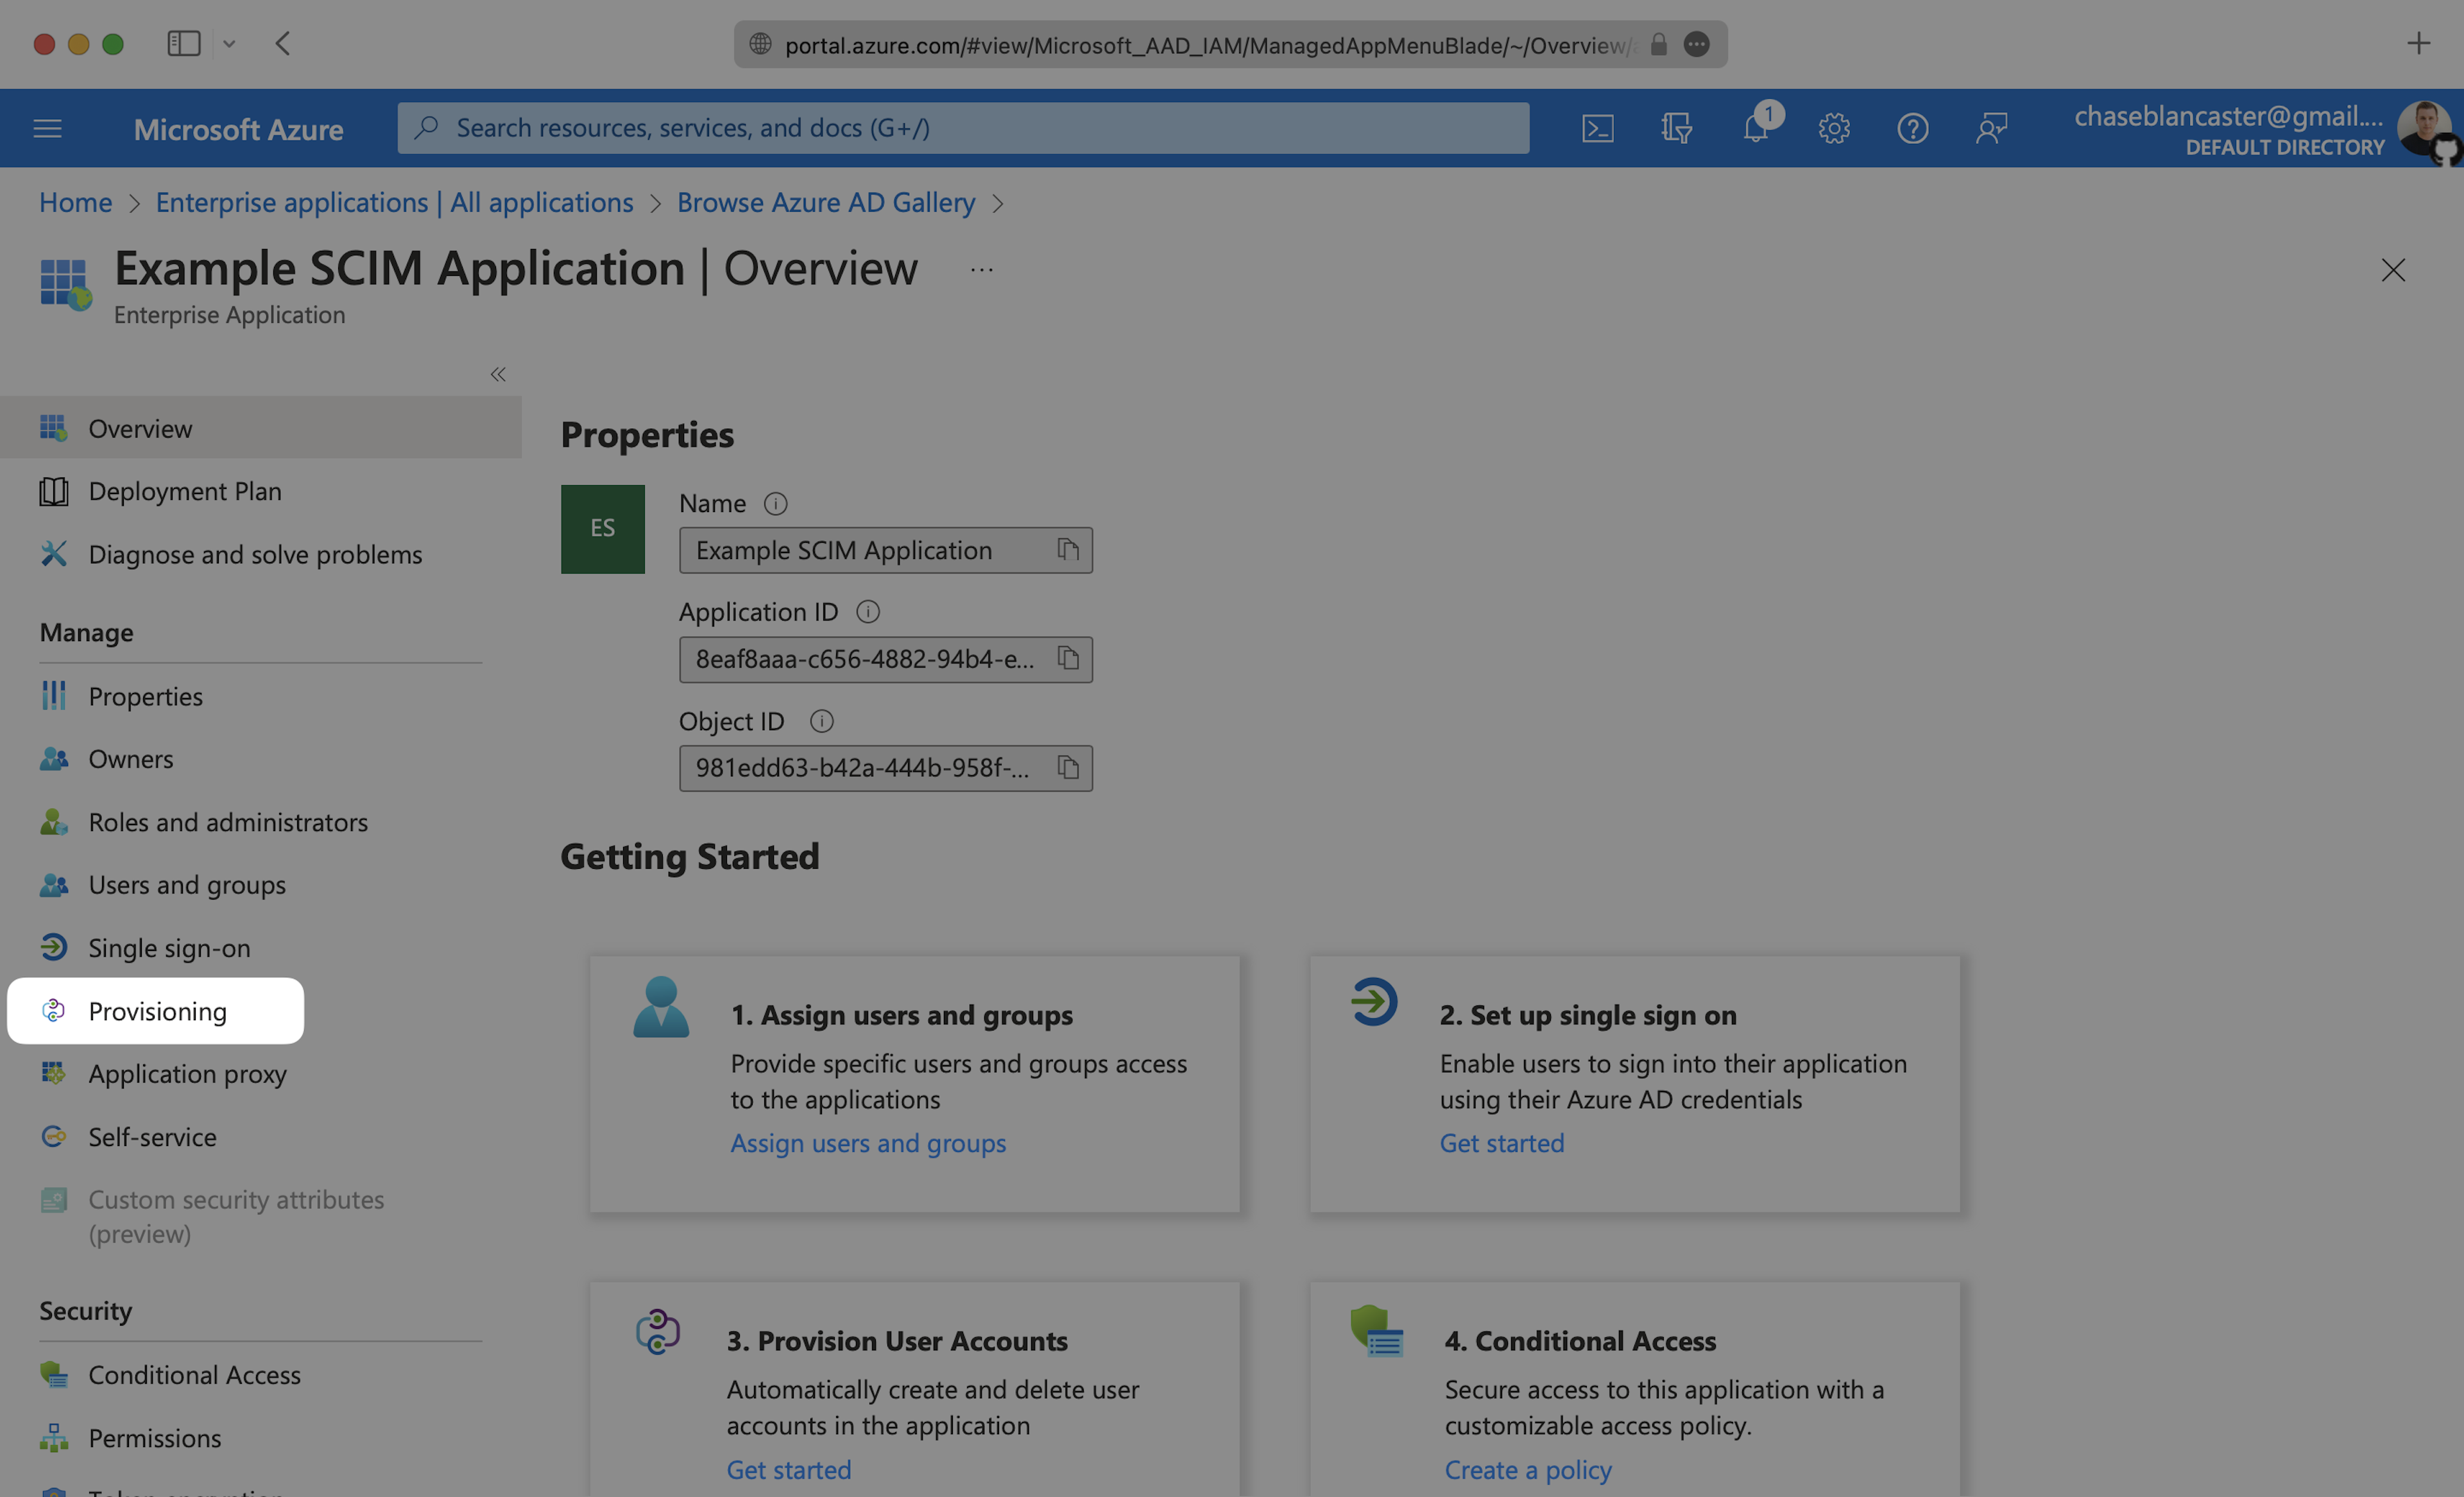Click info icon next to Name
Image resolution: width=2464 pixels, height=1497 pixels.
point(775,503)
